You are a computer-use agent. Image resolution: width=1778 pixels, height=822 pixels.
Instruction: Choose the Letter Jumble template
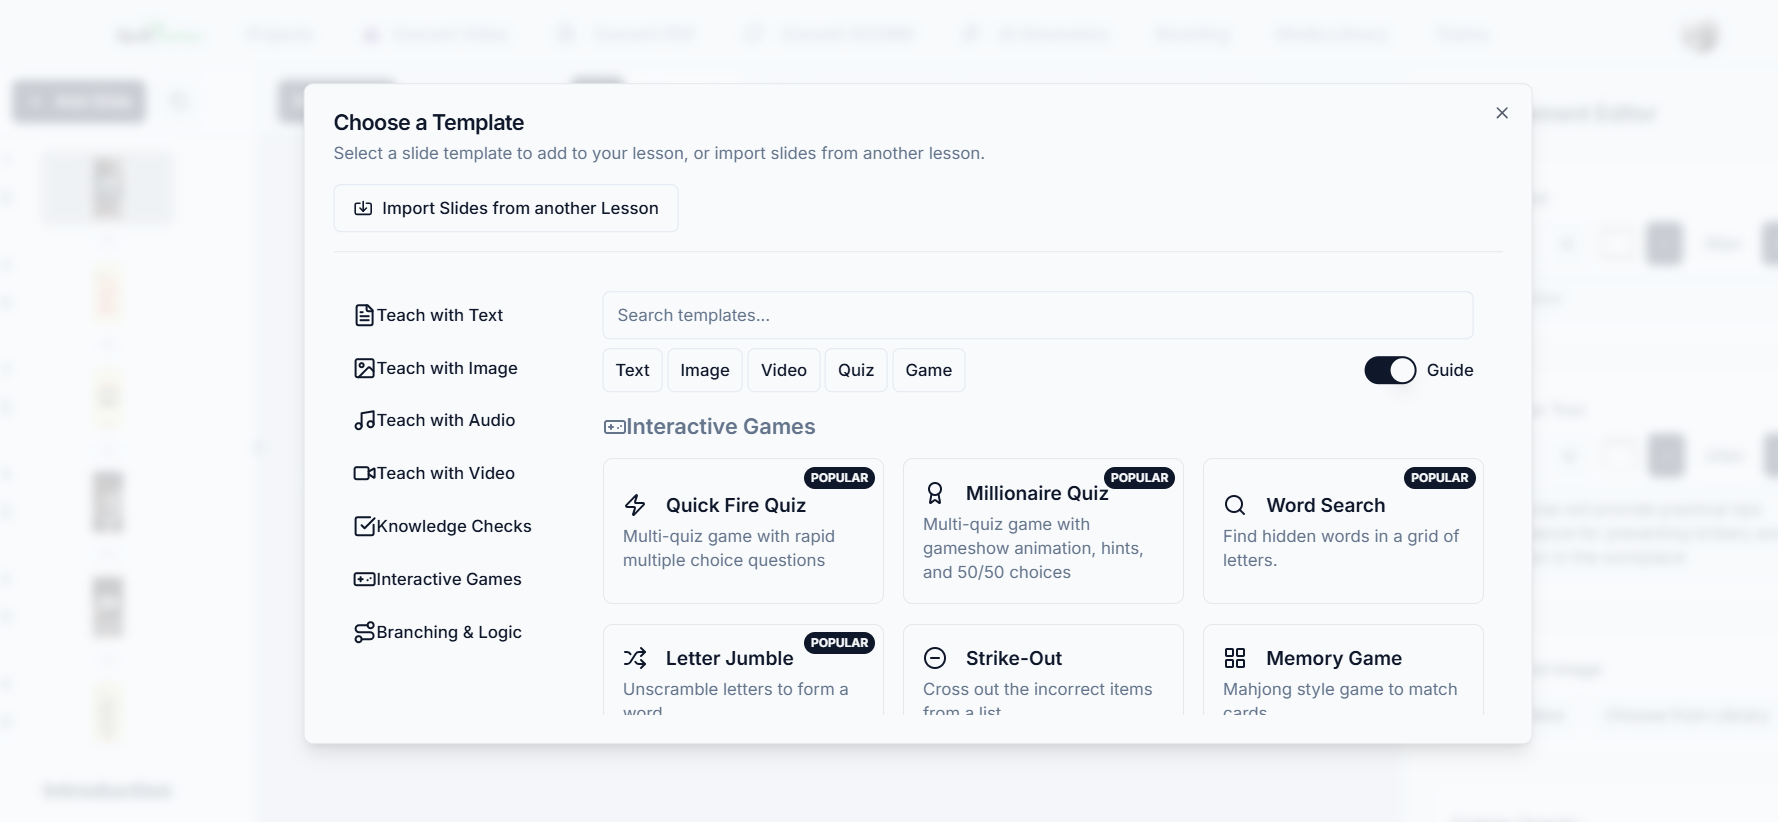[x=743, y=670]
